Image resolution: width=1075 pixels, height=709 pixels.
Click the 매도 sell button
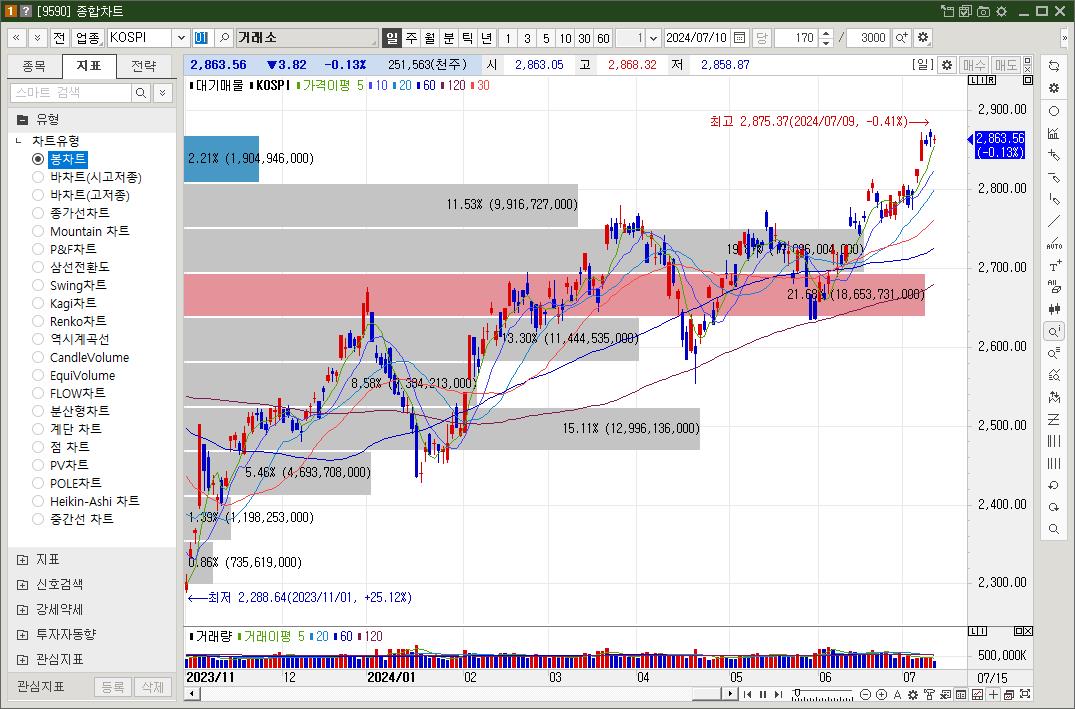point(1006,65)
